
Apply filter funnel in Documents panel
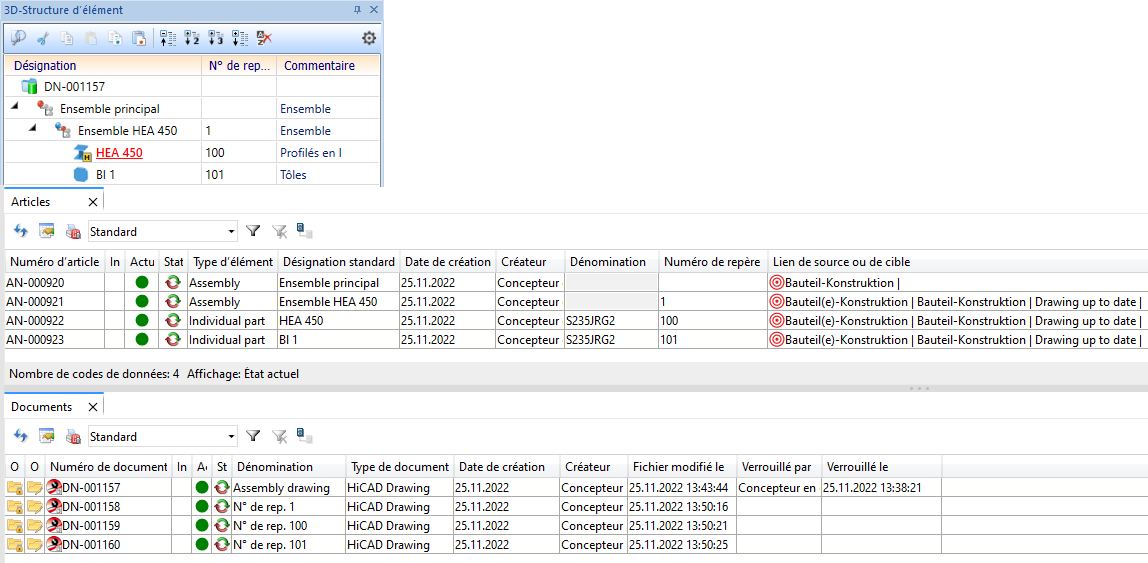(x=253, y=436)
